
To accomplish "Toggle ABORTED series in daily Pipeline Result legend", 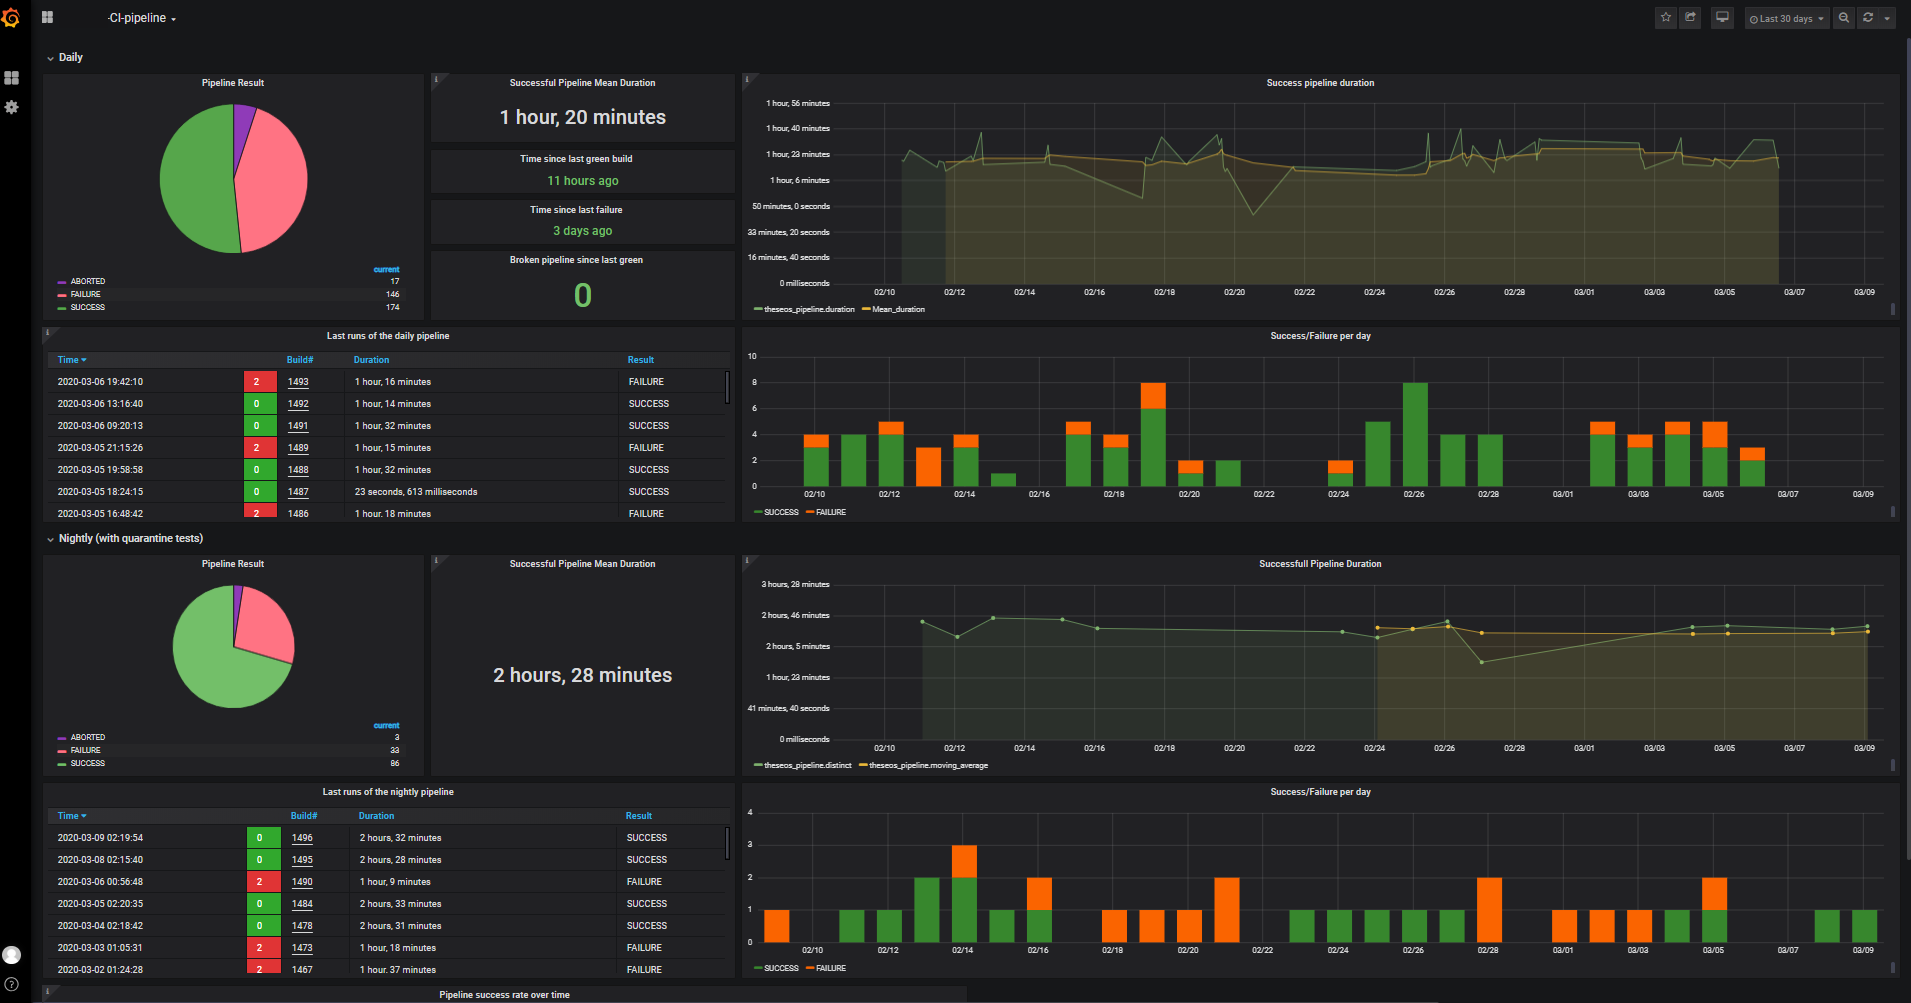I will [87, 281].
